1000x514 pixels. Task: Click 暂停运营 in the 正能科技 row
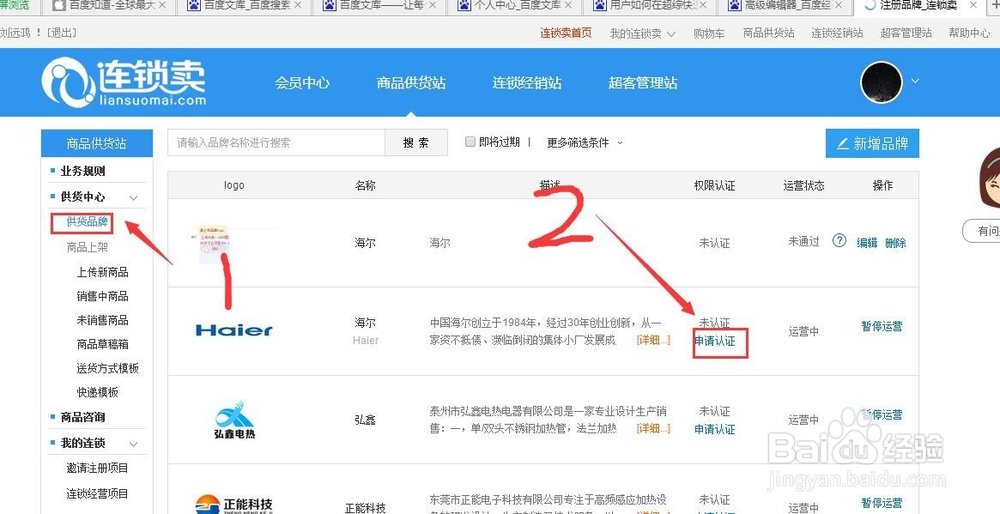(x=882, y=503)
